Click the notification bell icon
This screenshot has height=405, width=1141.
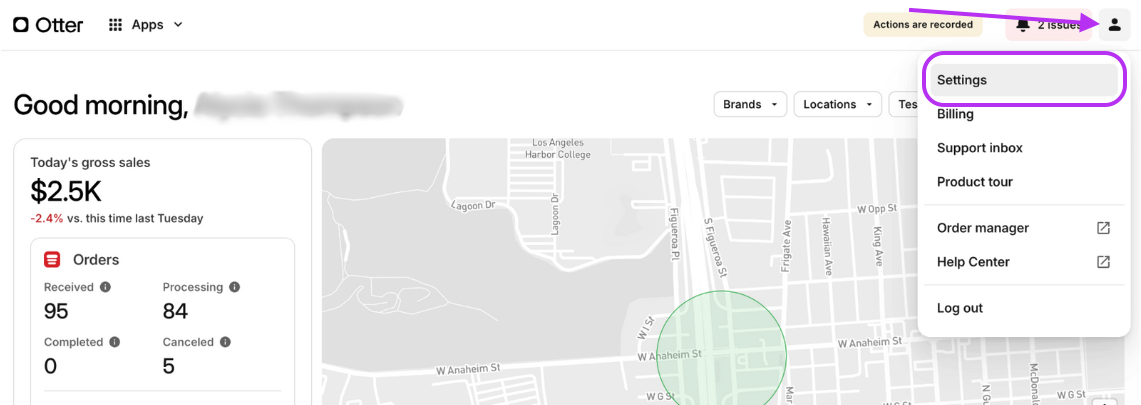[1024, 25]
